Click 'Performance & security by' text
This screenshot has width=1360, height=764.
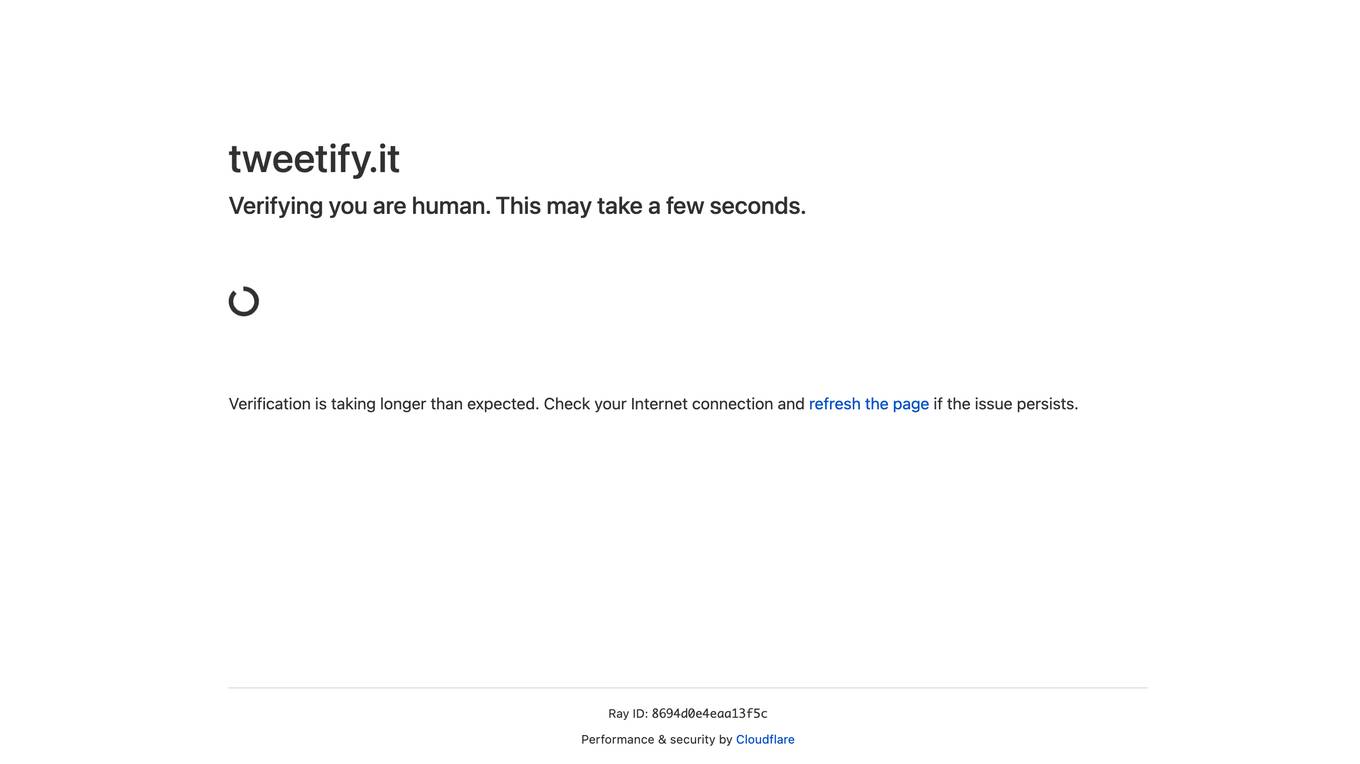657,740
